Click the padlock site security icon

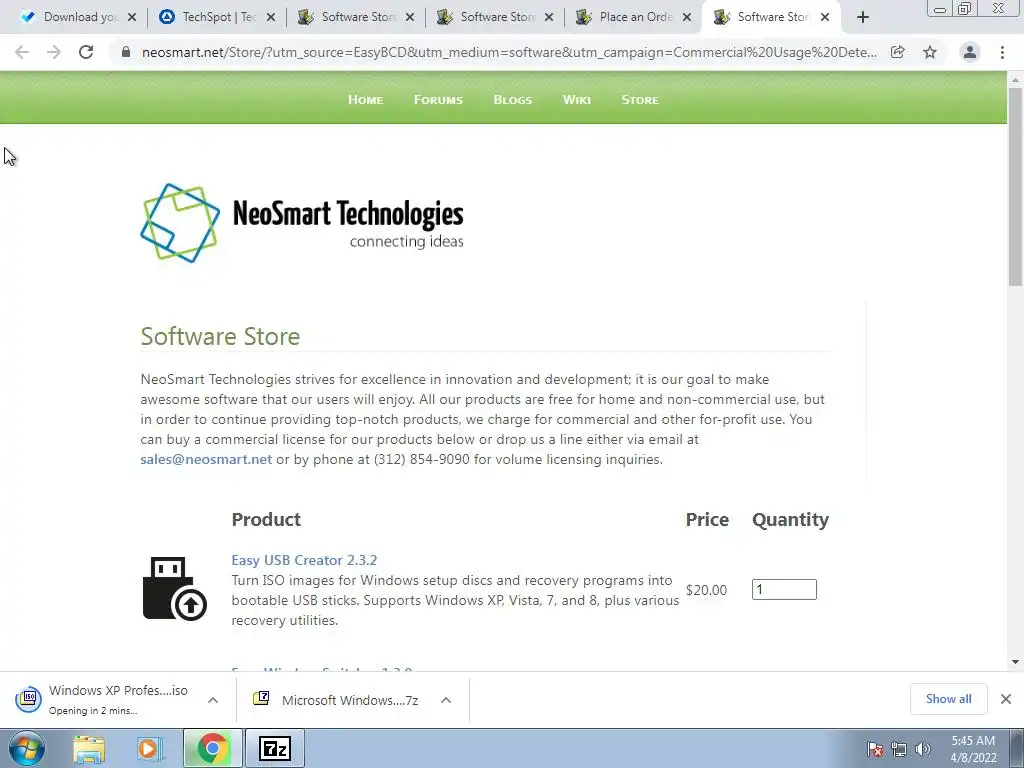pyautogui.click(x=126, y=52)
